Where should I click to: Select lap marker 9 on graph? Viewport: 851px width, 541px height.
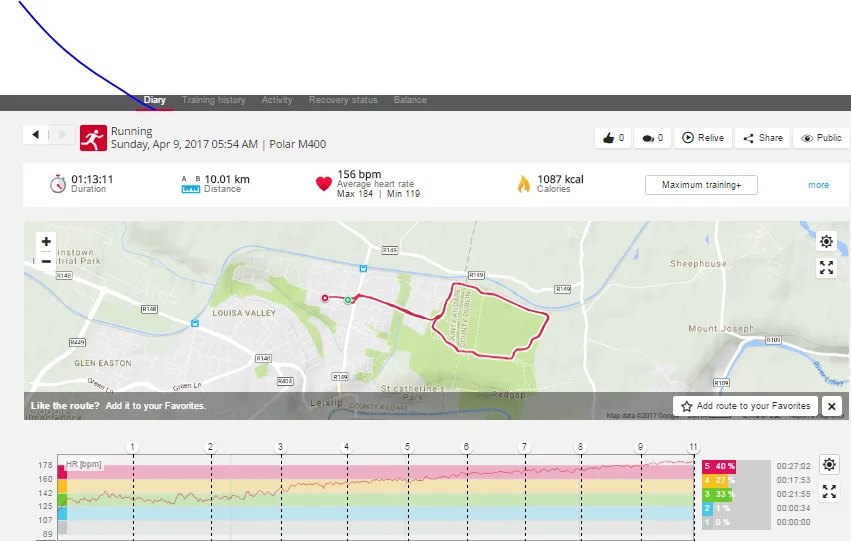[640, 447]
